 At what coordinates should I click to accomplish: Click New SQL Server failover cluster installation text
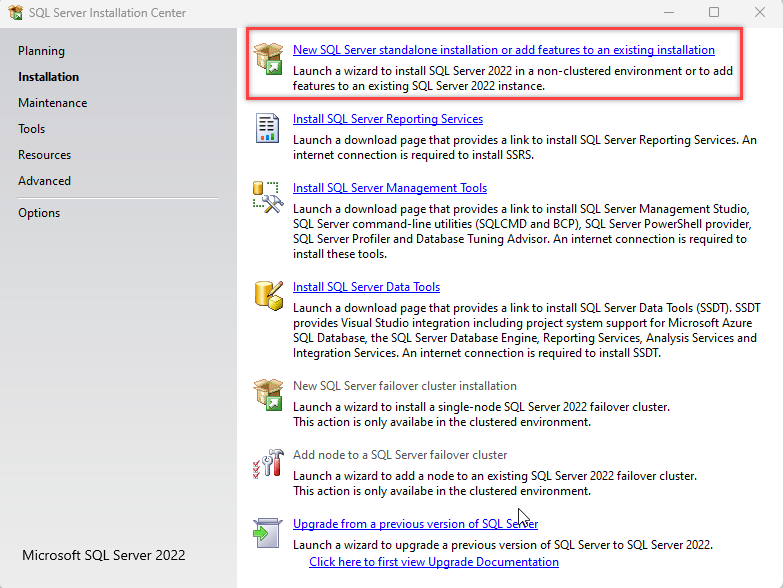(405, 386)
